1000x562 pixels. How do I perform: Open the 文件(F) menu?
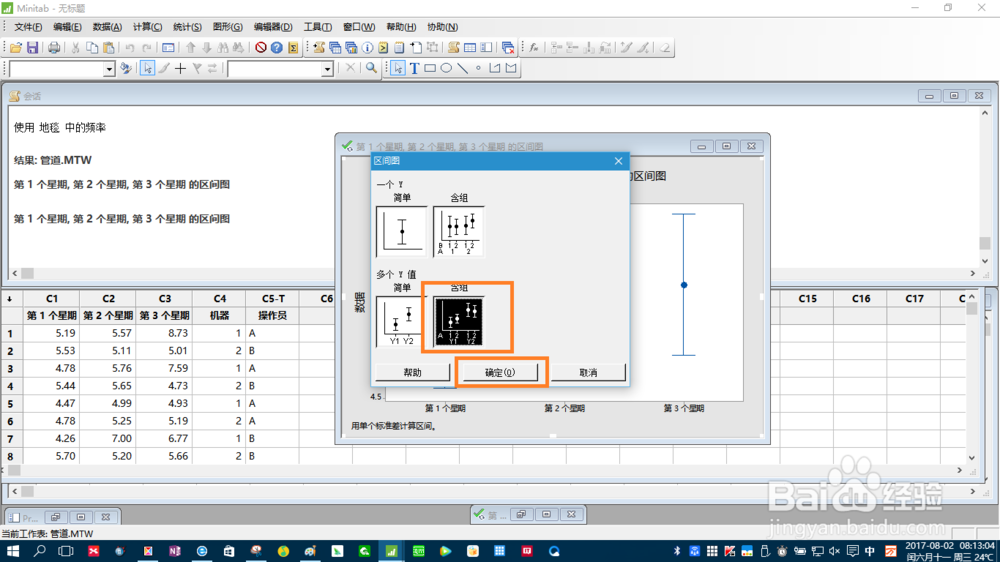pos(28,27)
